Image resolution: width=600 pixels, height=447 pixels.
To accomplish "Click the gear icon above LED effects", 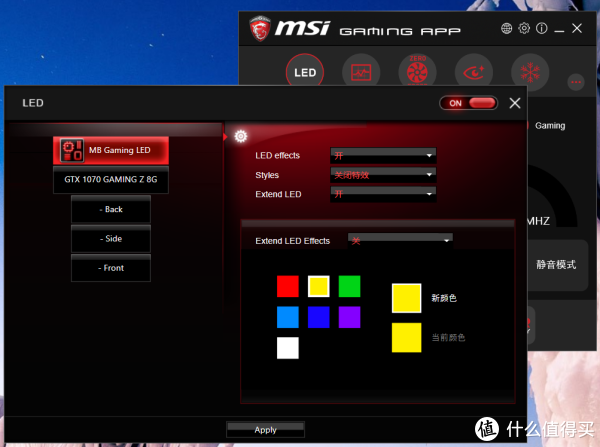I will point(241,136).
